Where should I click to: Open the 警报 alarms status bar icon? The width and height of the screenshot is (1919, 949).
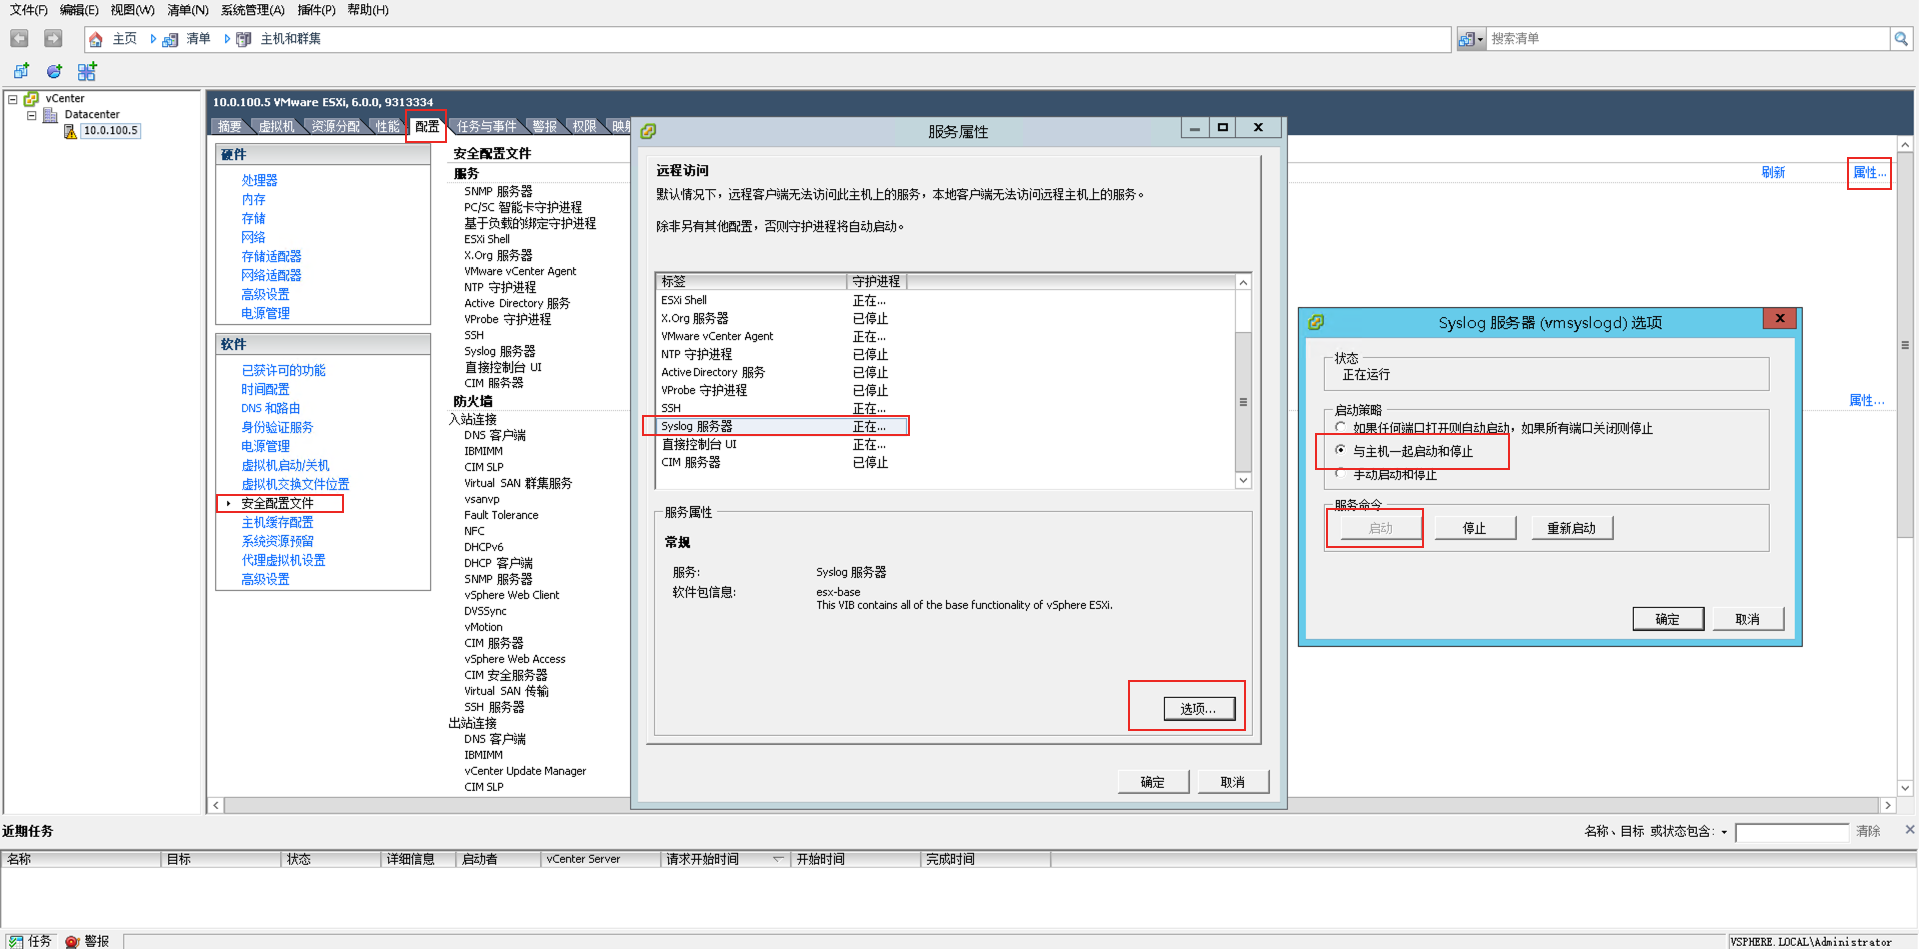[x=72, y=941]
